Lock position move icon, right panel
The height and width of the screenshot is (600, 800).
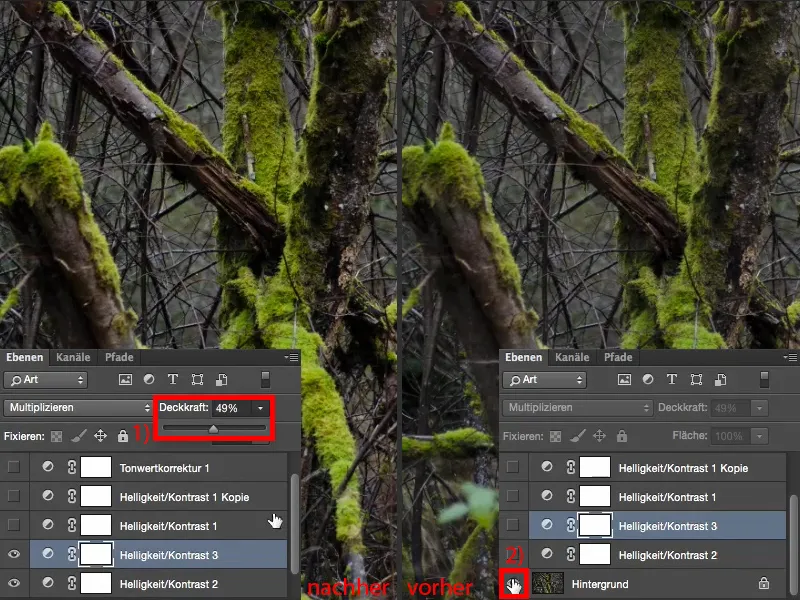point(599,436)
